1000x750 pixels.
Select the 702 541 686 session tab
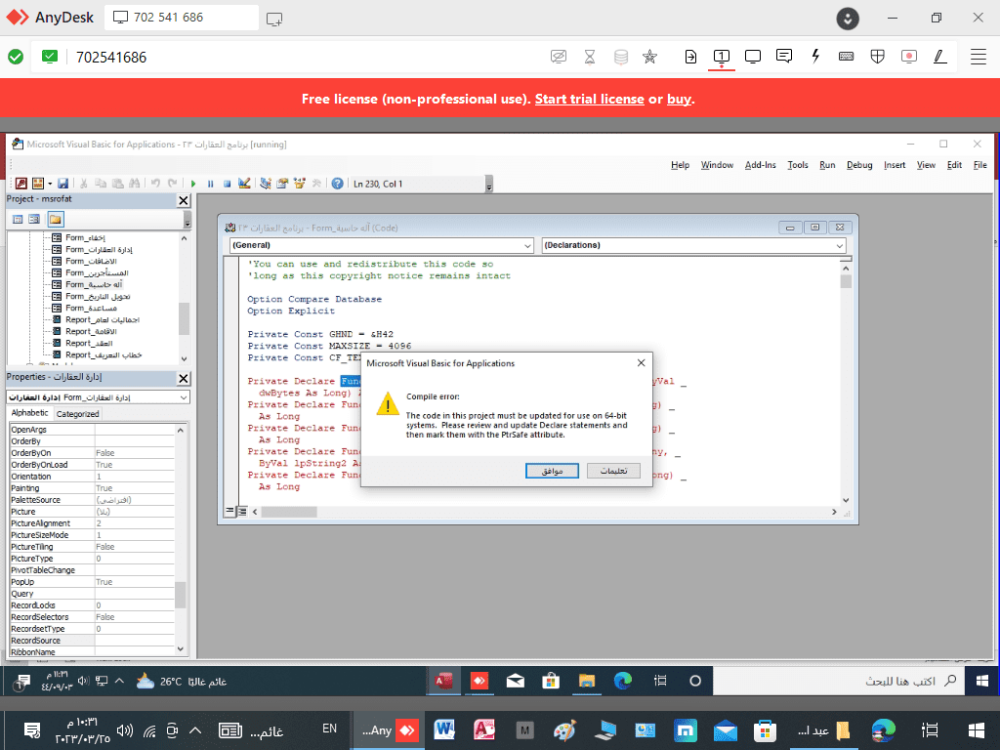tap(181, 17)
